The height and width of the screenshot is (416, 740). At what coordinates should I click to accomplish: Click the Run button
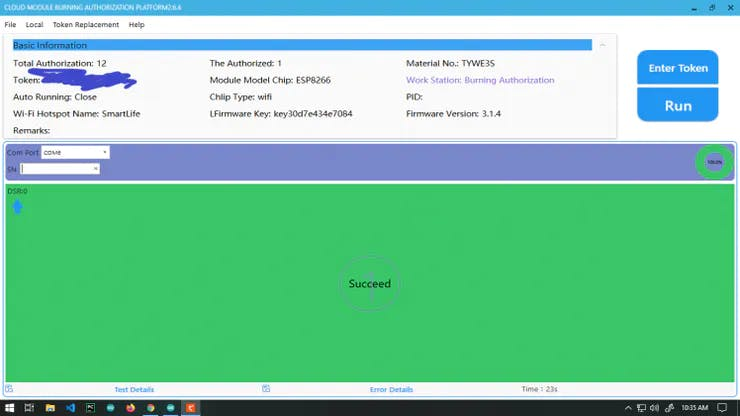(678, 105)
